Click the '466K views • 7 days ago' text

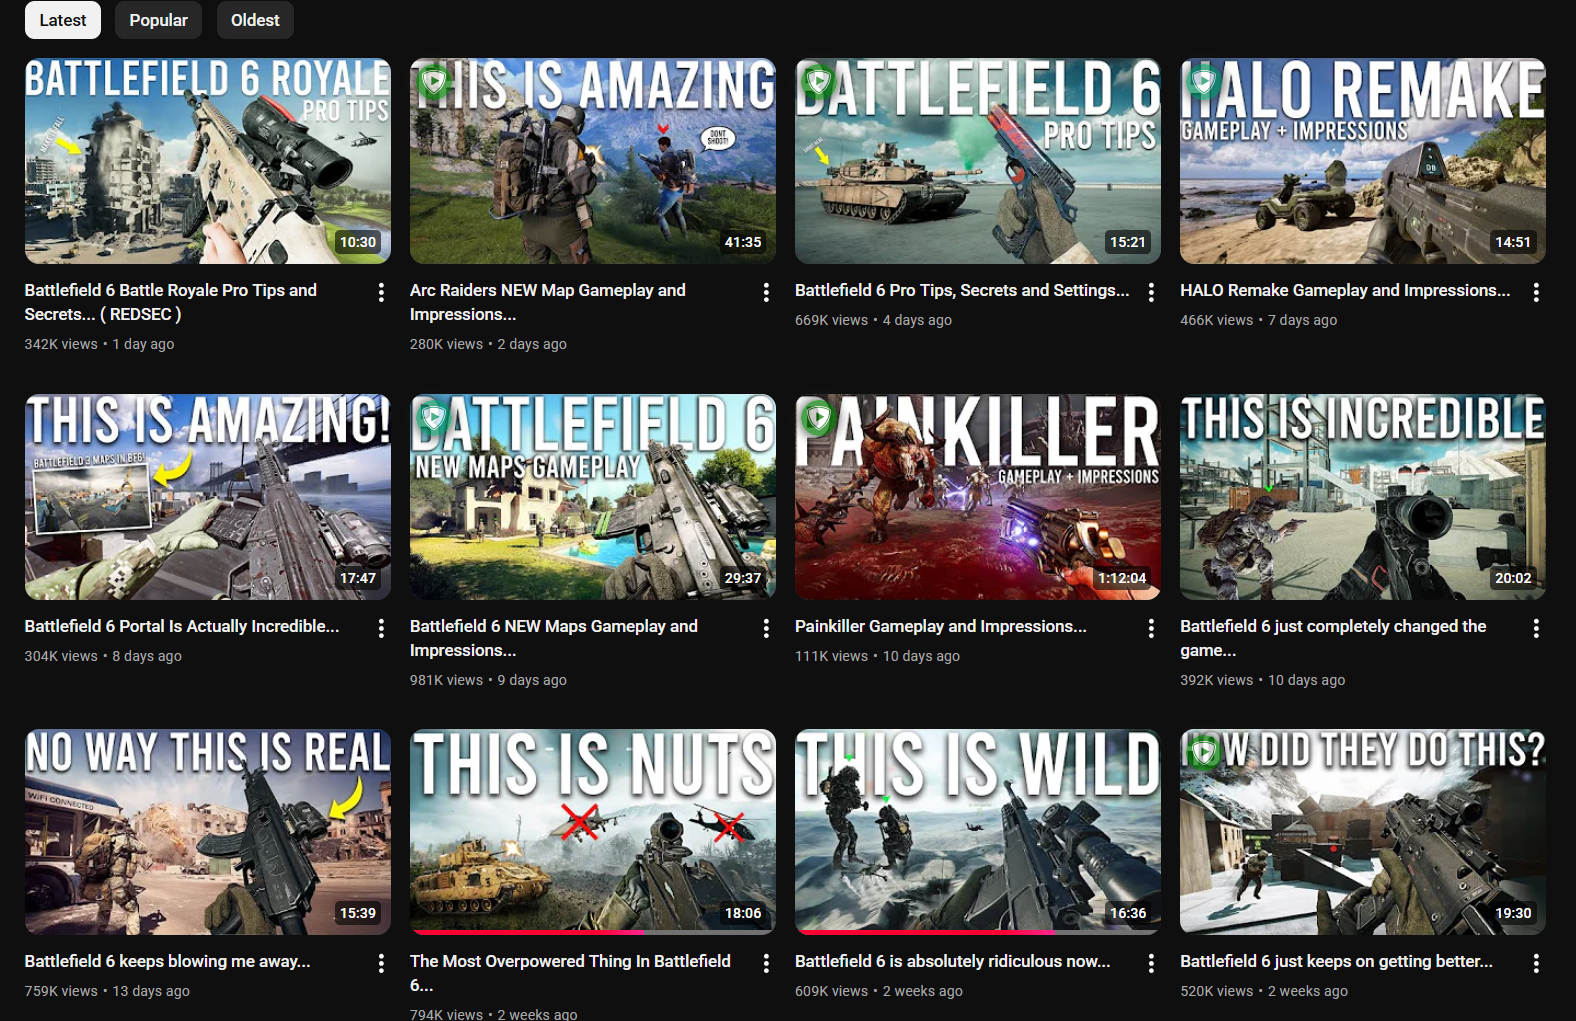coord(1258,320)
